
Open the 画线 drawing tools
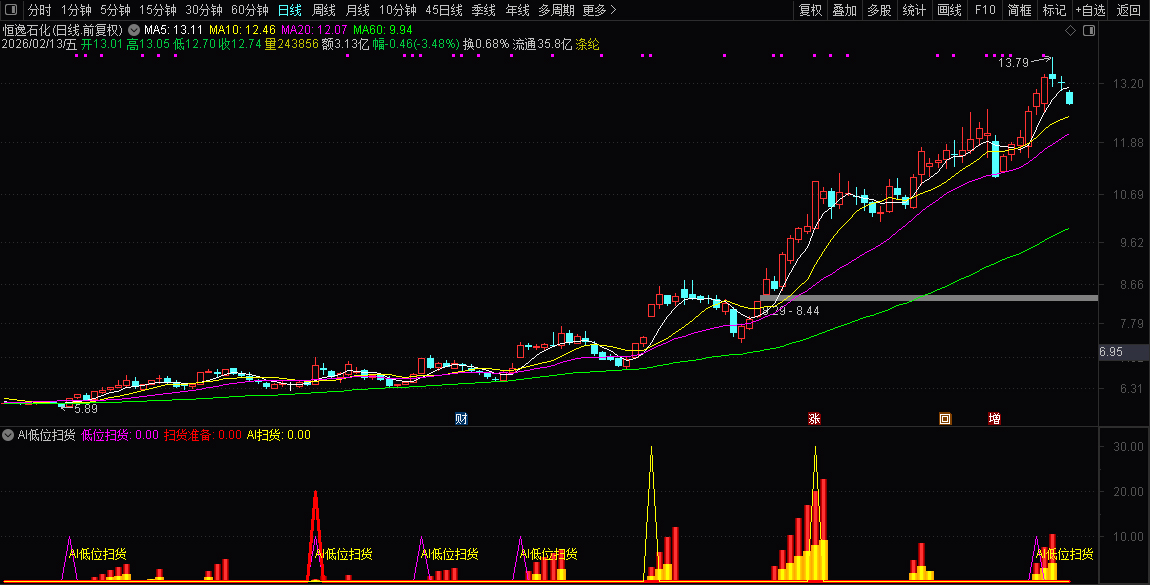[949, 10]
